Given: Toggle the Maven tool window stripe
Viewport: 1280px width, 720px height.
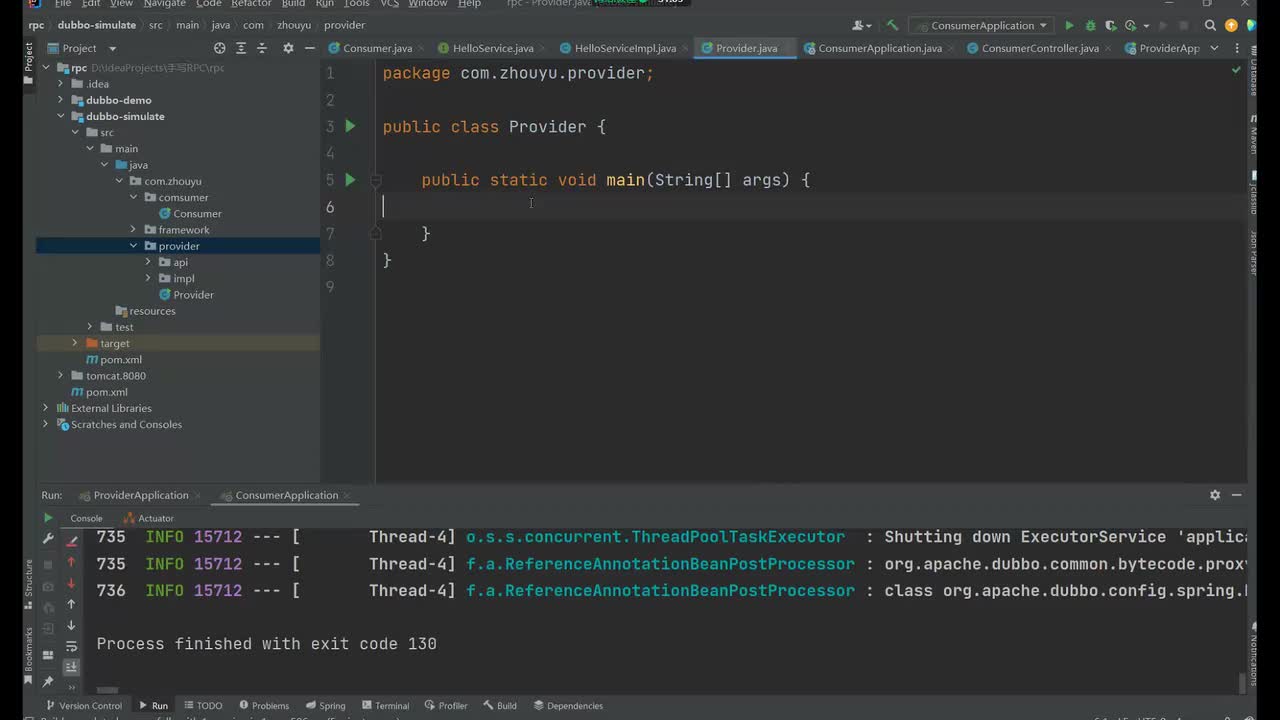Looking at the screenshot, I should (x=1253, y=133).
